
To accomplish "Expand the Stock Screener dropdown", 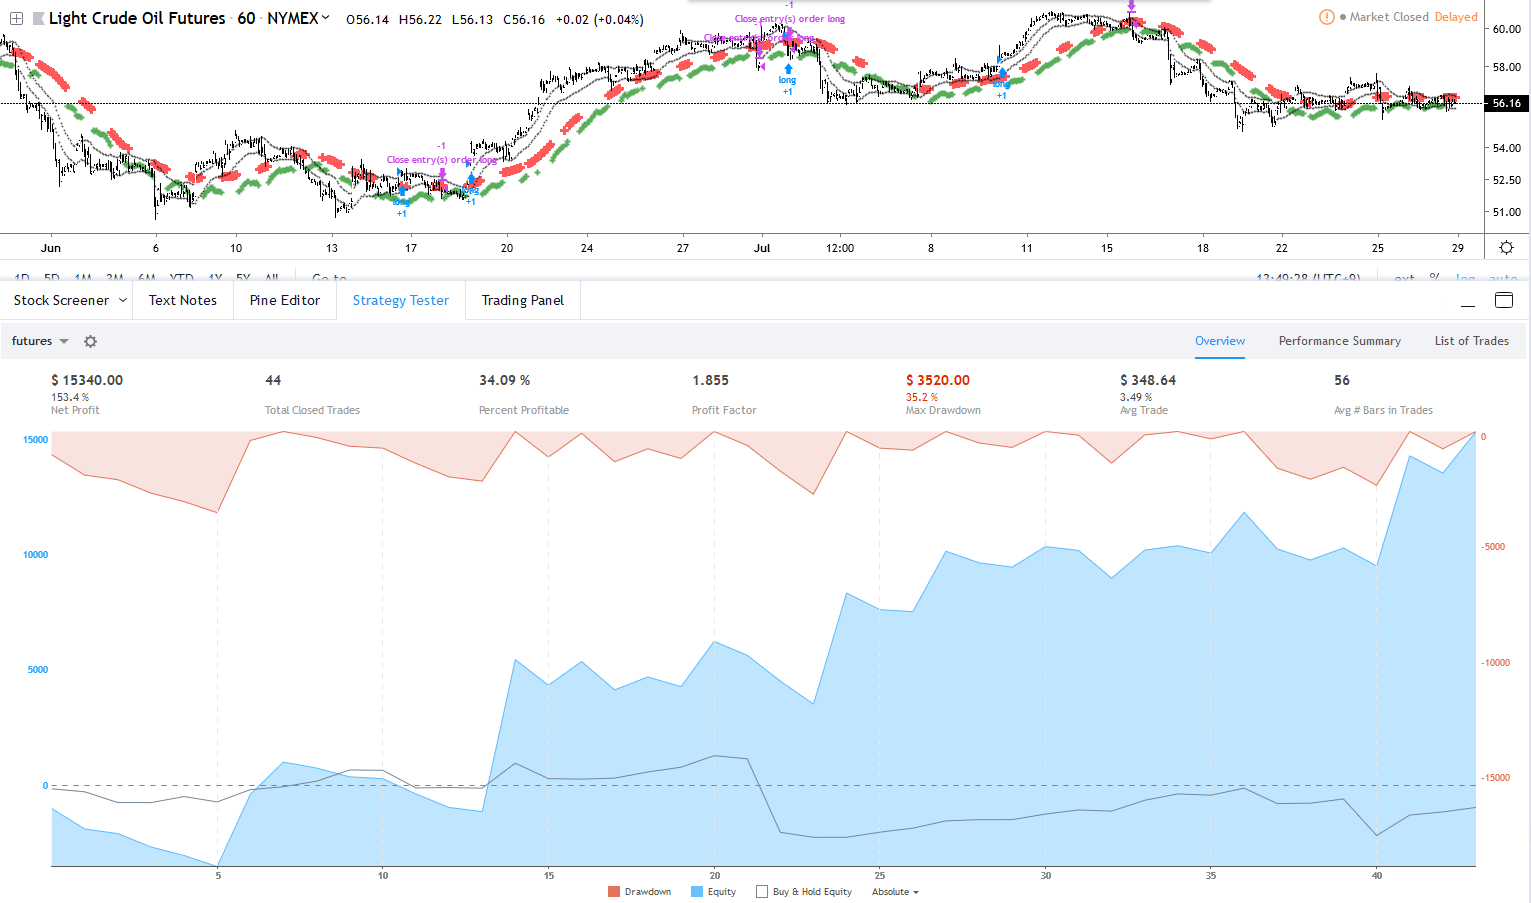I will (123, 300).
